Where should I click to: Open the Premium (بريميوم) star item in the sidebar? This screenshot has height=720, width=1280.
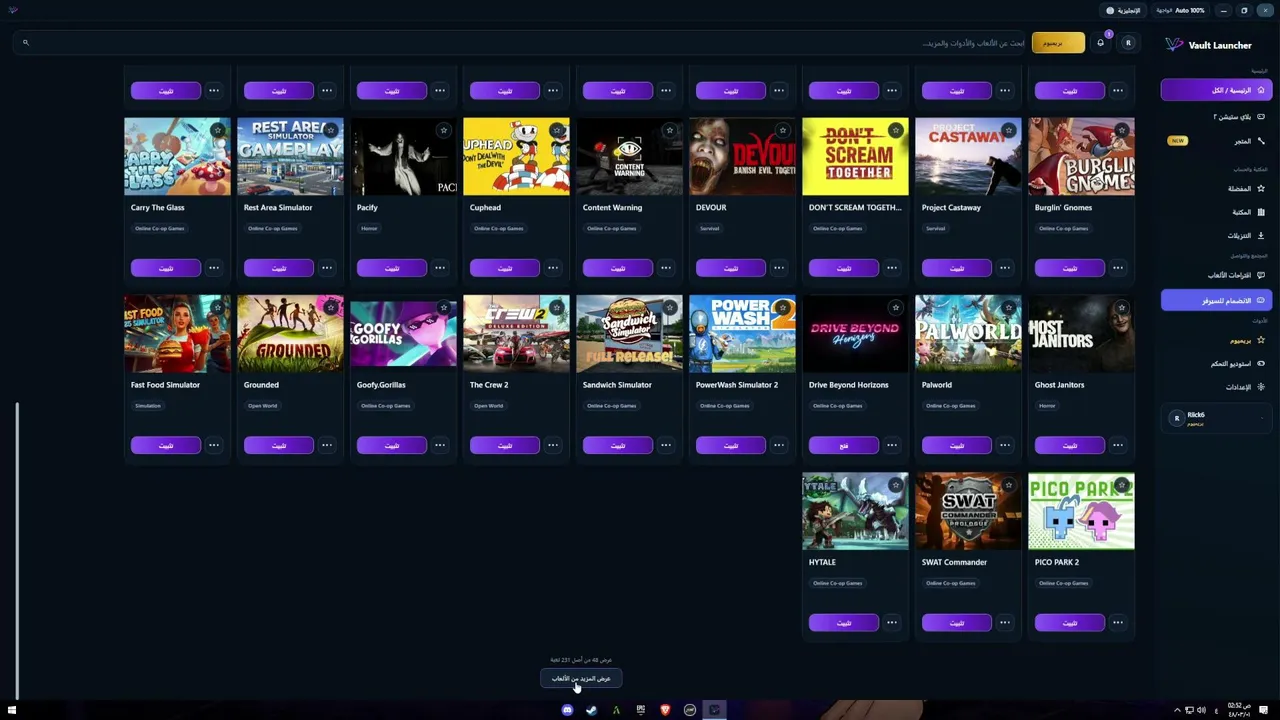[x=1217, y=340]
